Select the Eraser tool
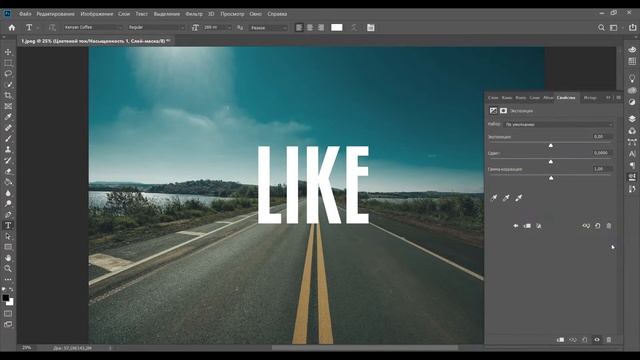 click(8, 171)
